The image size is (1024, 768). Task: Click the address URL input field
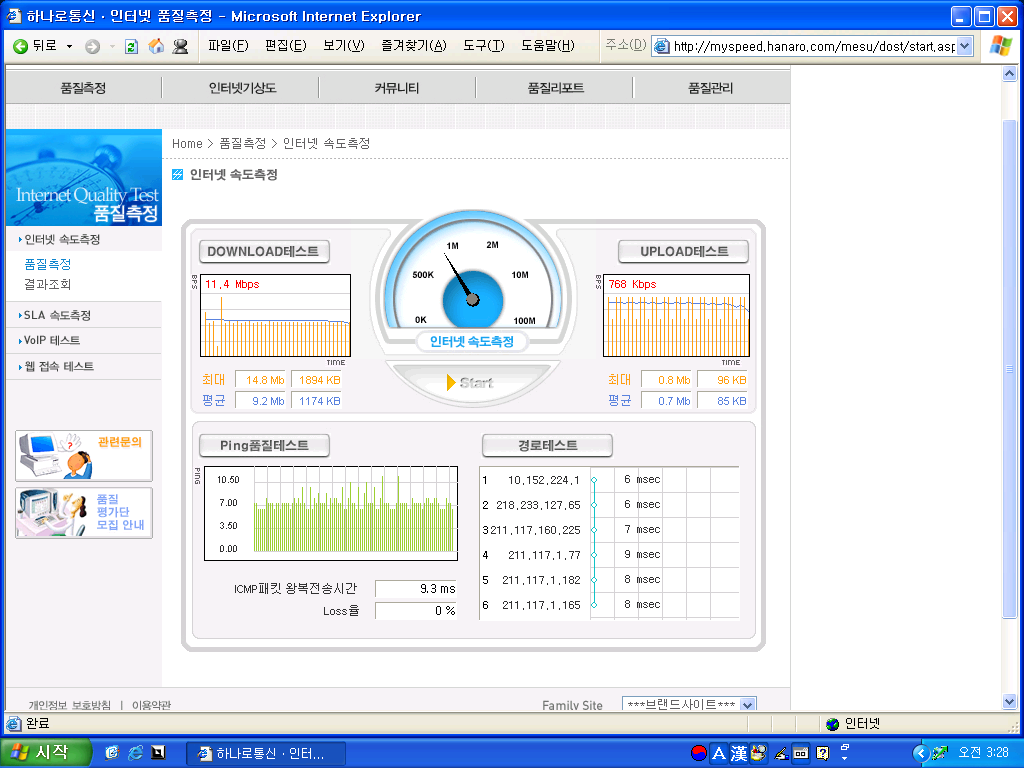pos(813,46)
